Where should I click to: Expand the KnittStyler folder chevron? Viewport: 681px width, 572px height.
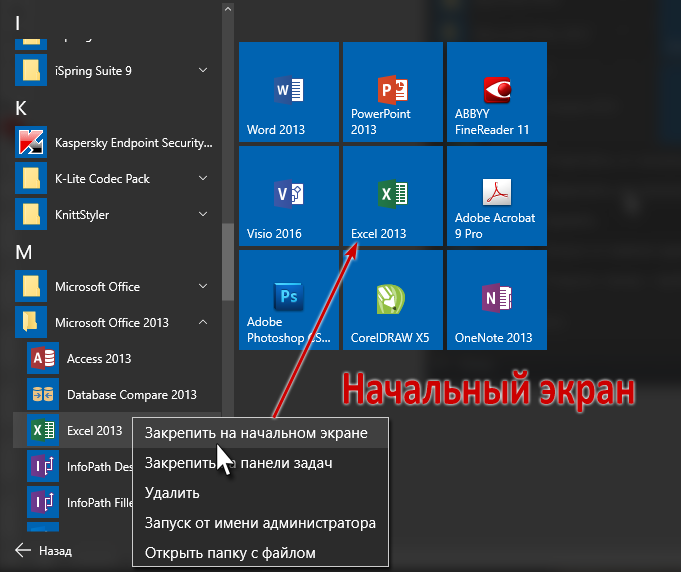click(x=203, y=214)
